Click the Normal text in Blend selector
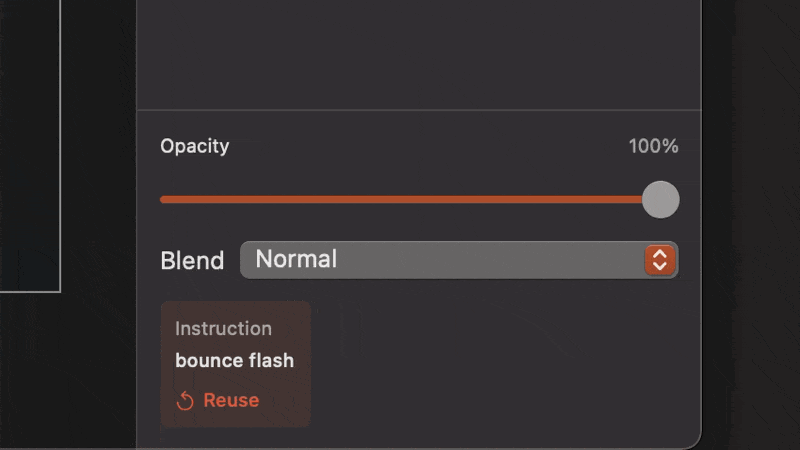The height and width of the screenshot is (450, 800). [x=296, y=260]
